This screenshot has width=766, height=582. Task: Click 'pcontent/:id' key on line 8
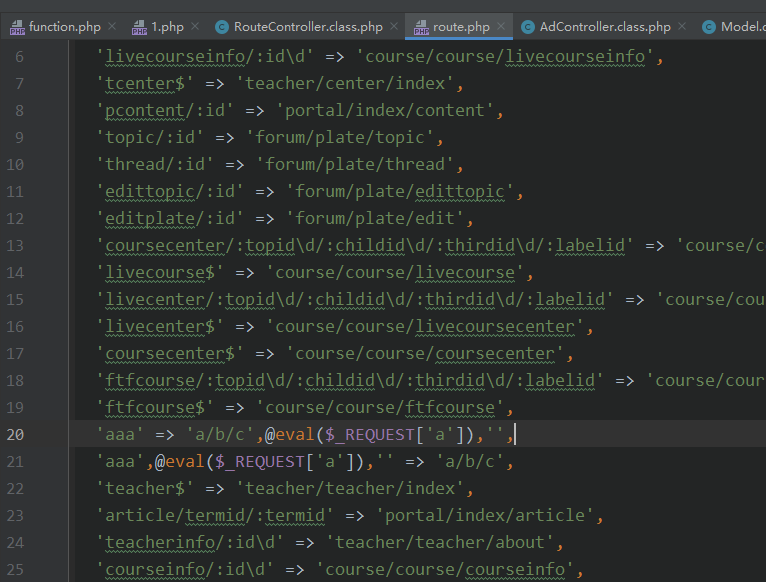(165, 110)
